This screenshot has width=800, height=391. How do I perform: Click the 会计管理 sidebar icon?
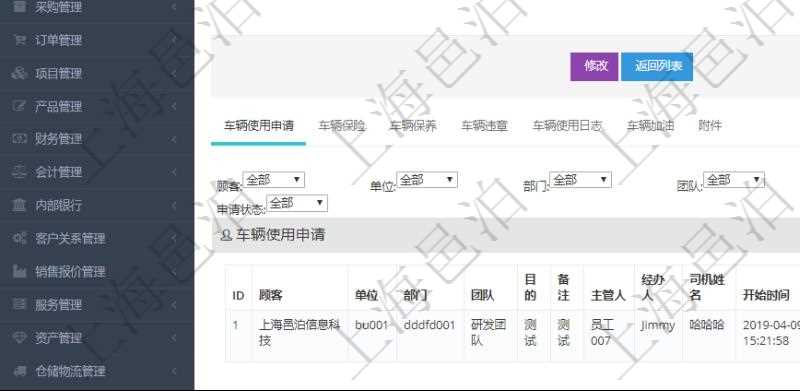[19, 172]
